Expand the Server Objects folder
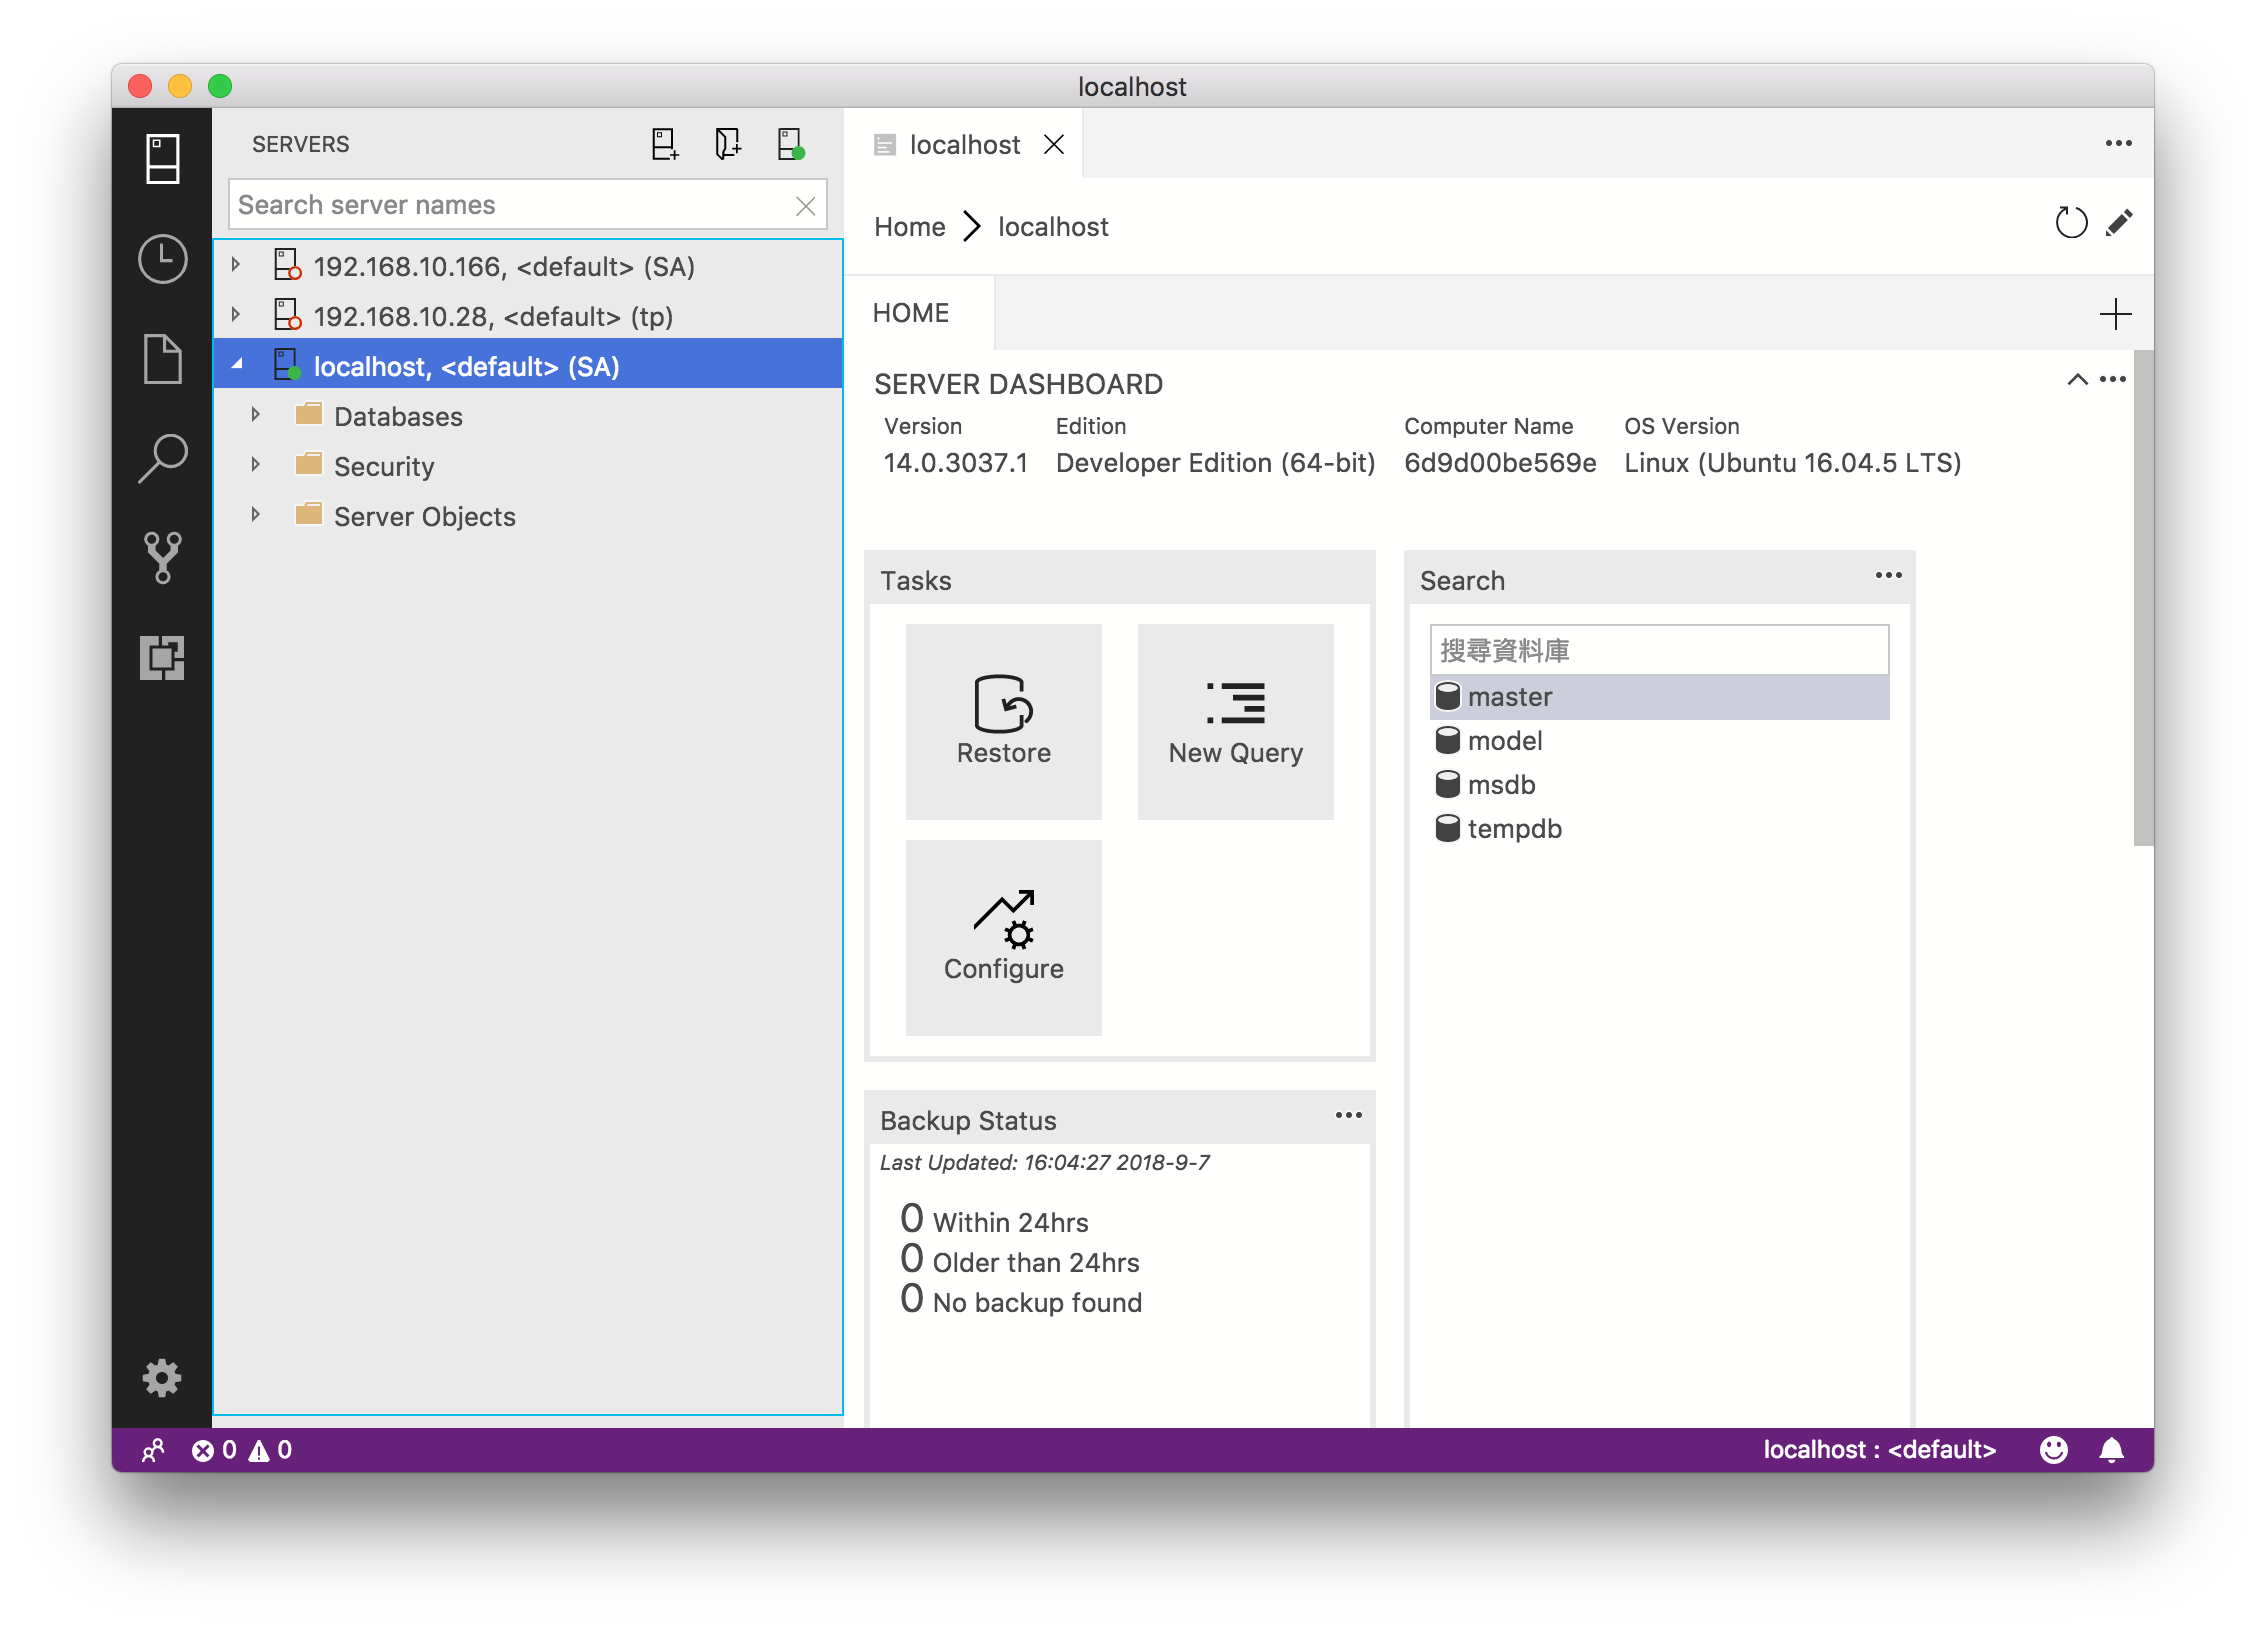This screenshot has height=1632, width=2266. 256,515
